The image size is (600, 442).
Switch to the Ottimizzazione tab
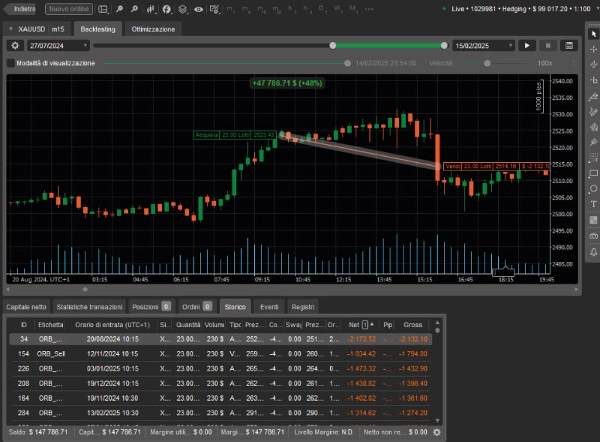coord(154,29)
